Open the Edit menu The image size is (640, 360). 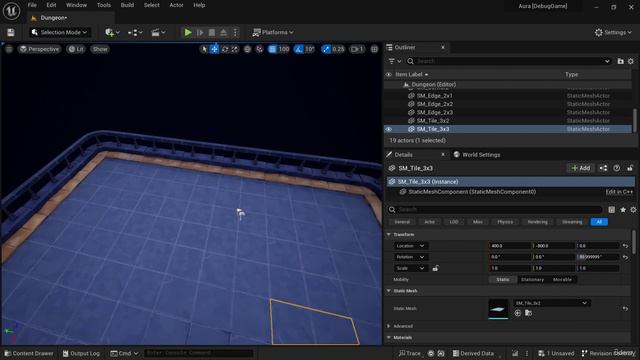(51, 5)
